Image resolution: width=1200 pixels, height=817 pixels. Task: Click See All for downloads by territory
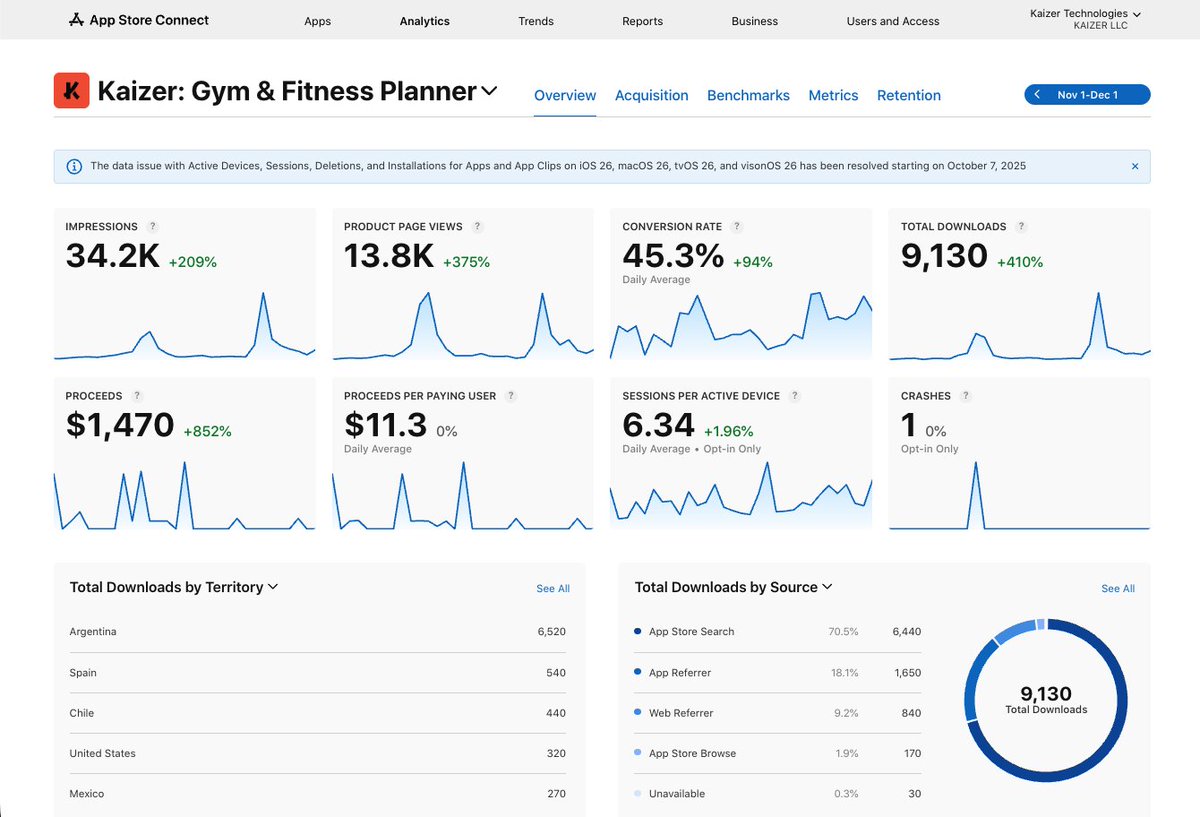coord(553,589)
